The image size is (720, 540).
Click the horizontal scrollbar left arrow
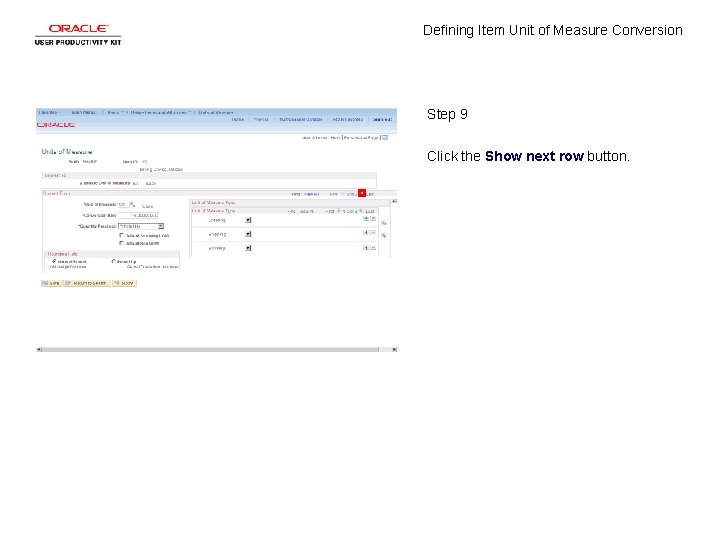39,349
